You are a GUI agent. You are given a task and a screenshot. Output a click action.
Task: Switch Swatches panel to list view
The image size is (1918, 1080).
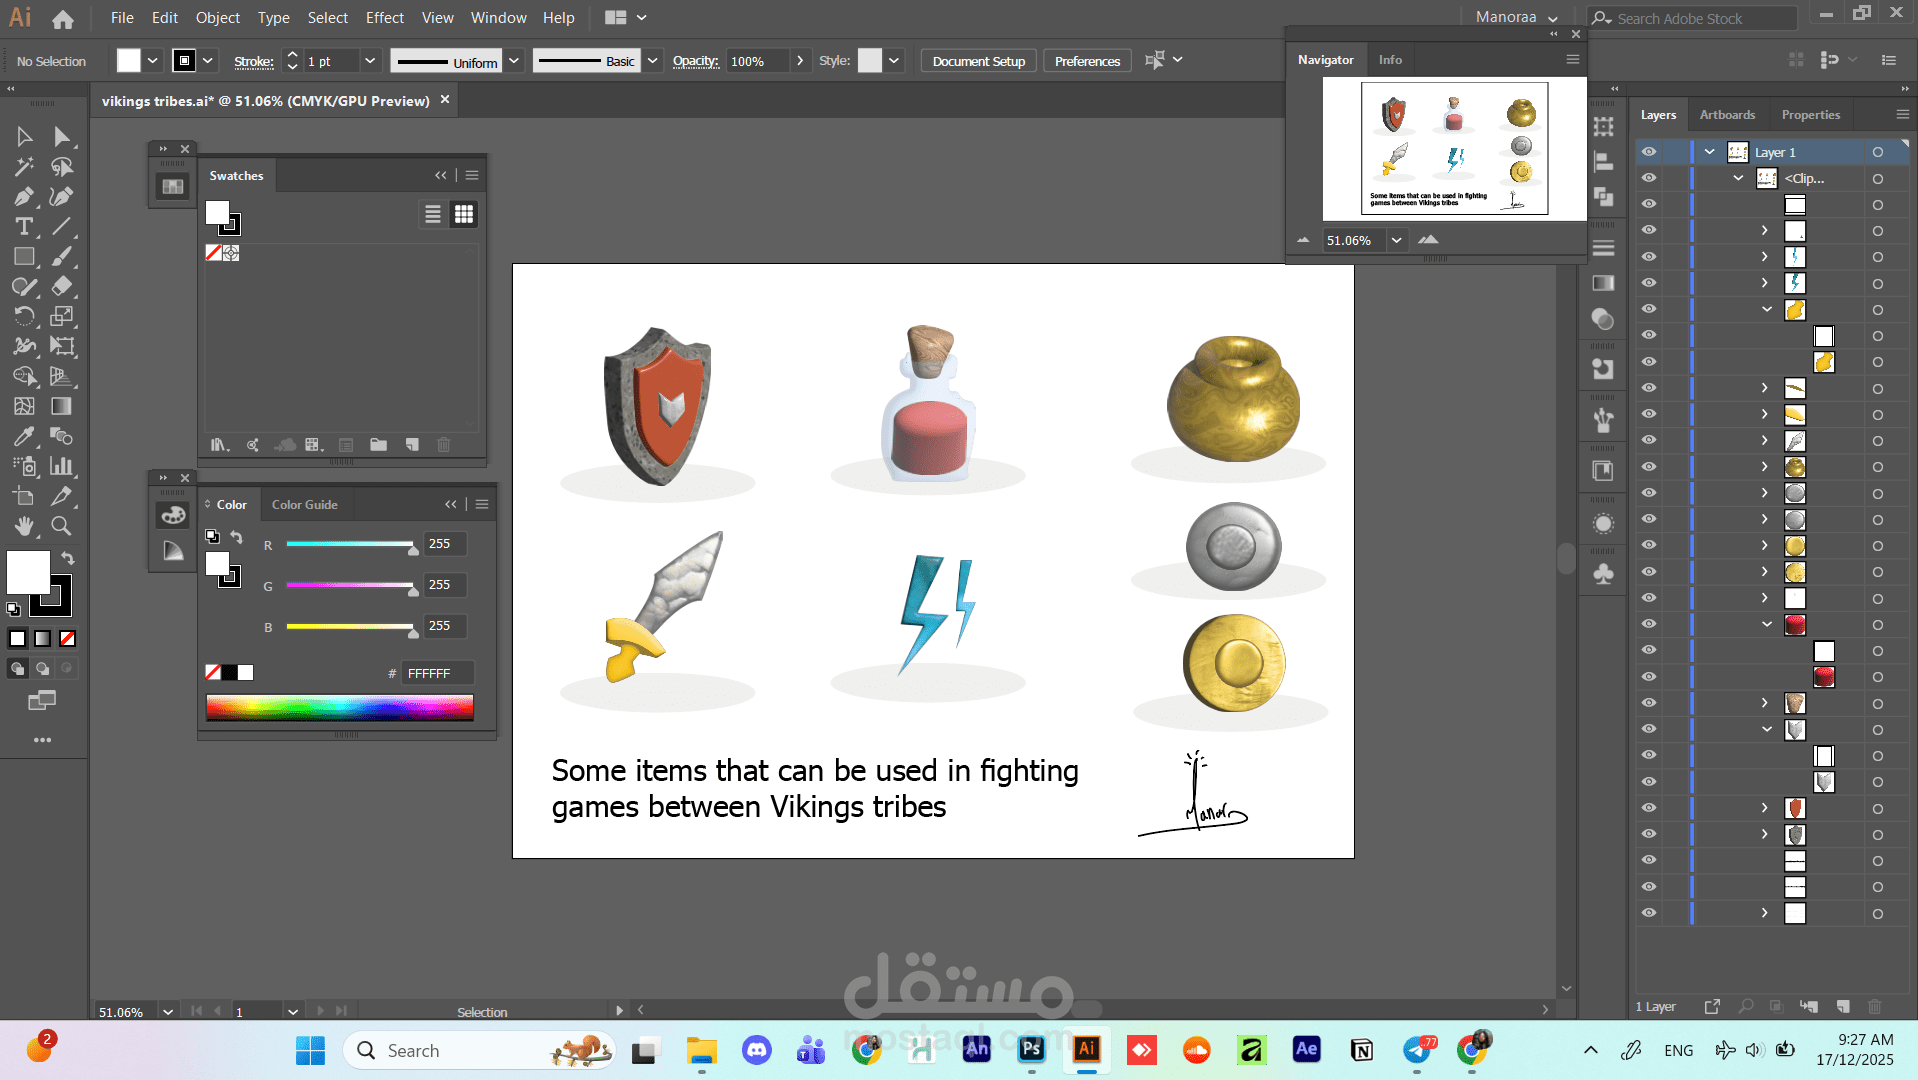click(433, 214)
